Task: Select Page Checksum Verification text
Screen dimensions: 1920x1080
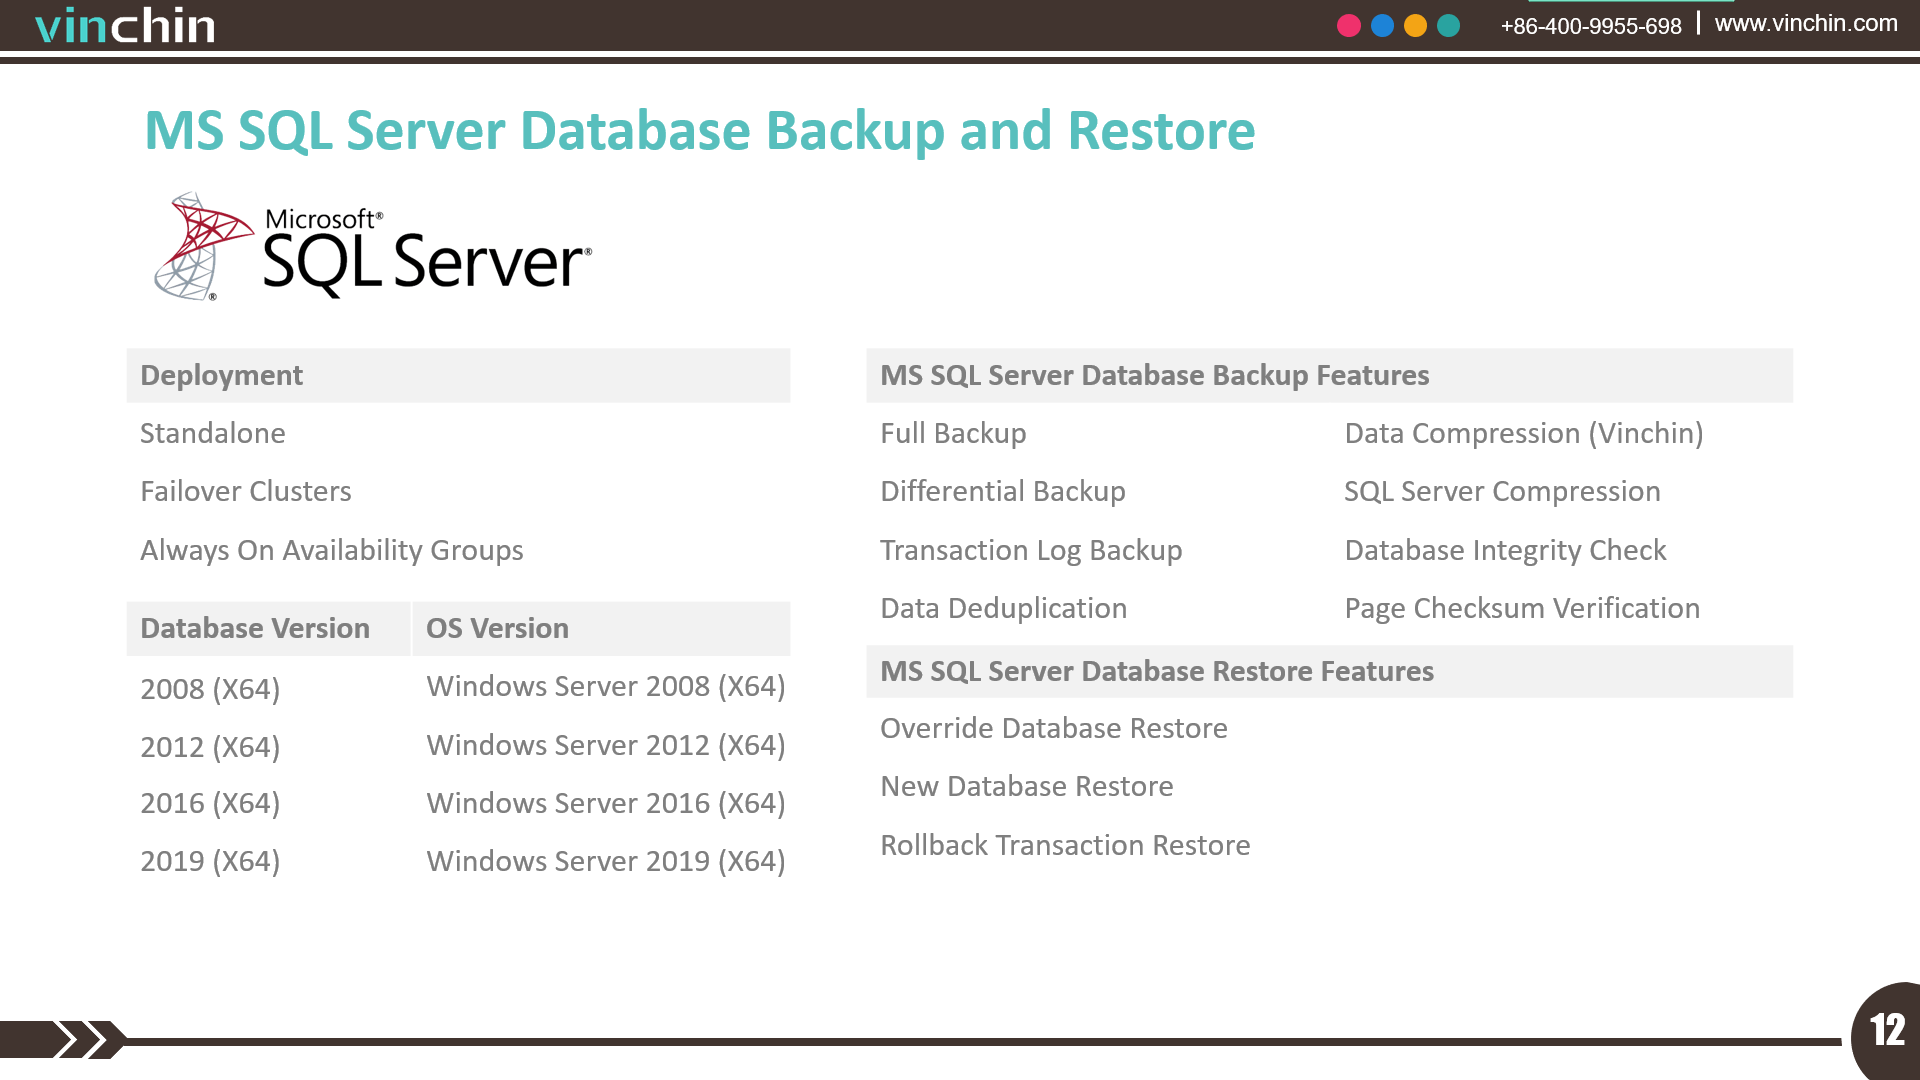Action: click(x=1522, y=608)
